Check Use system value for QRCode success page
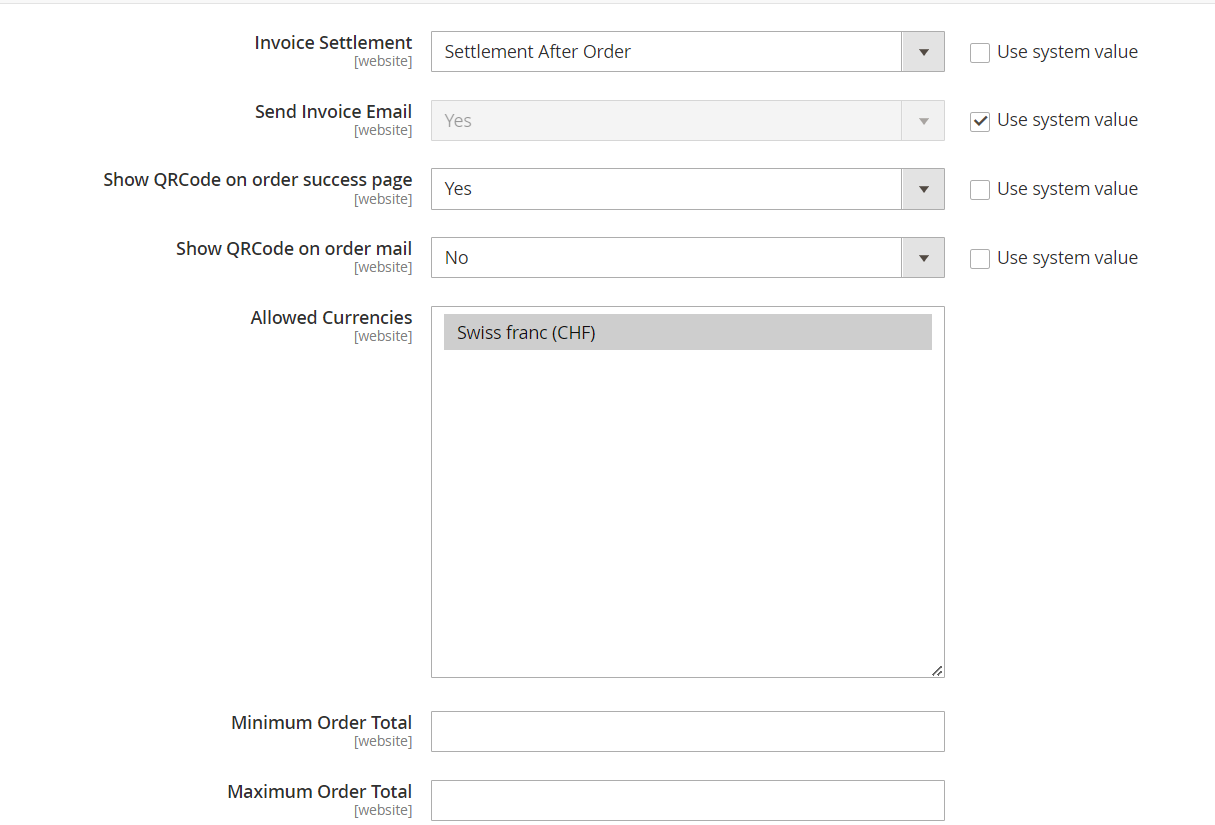The width and height of the screenshot is (1215, 825). pyautogui.click(x=980, y=190)
